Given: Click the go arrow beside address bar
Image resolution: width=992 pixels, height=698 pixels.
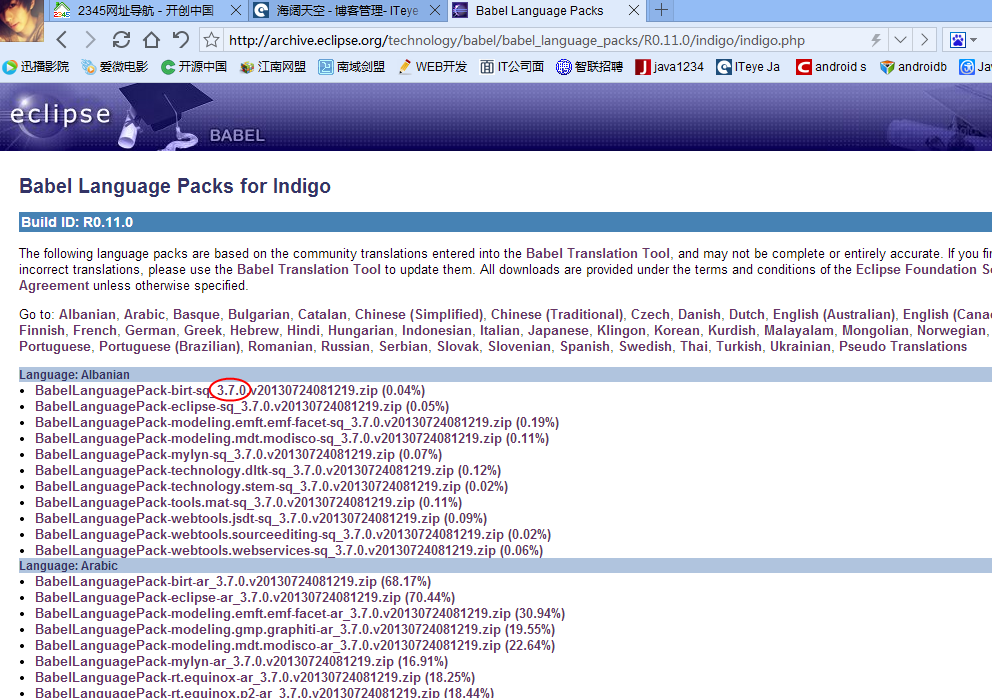Looking at the screenshot, I should tap(924, 40).
